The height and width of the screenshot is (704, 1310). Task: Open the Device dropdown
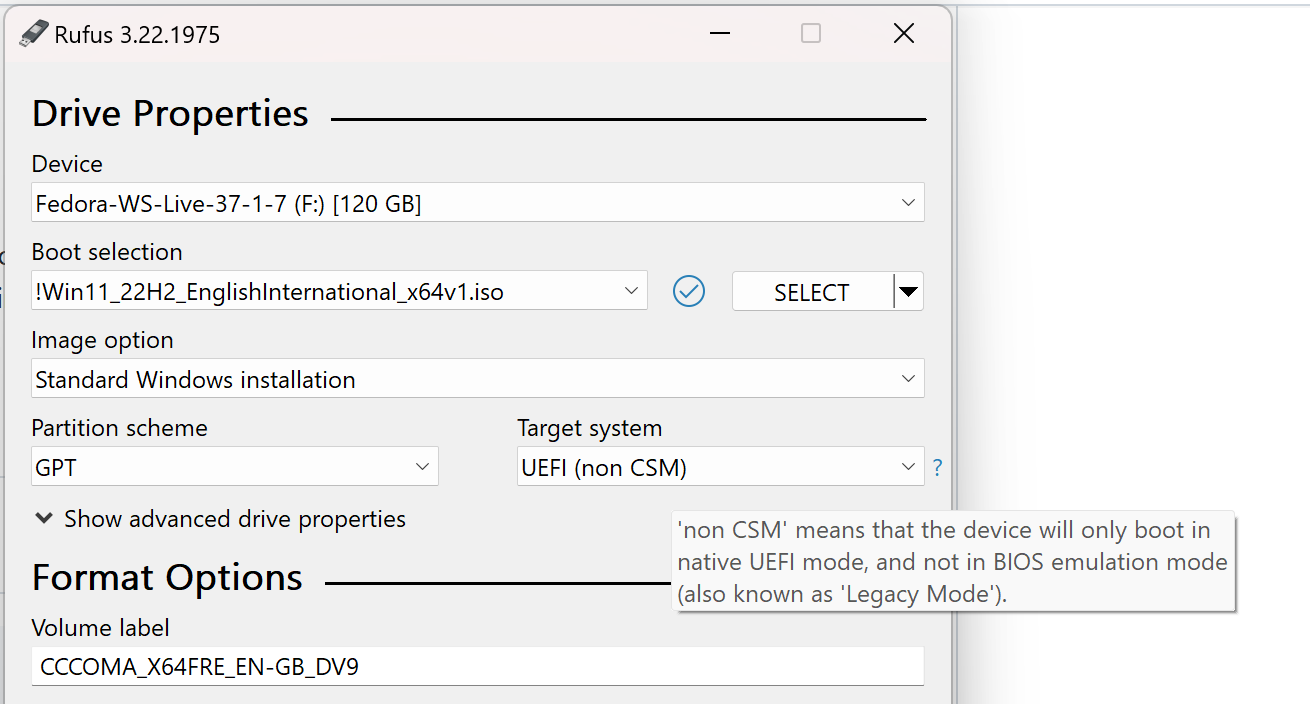coord(909,202)
